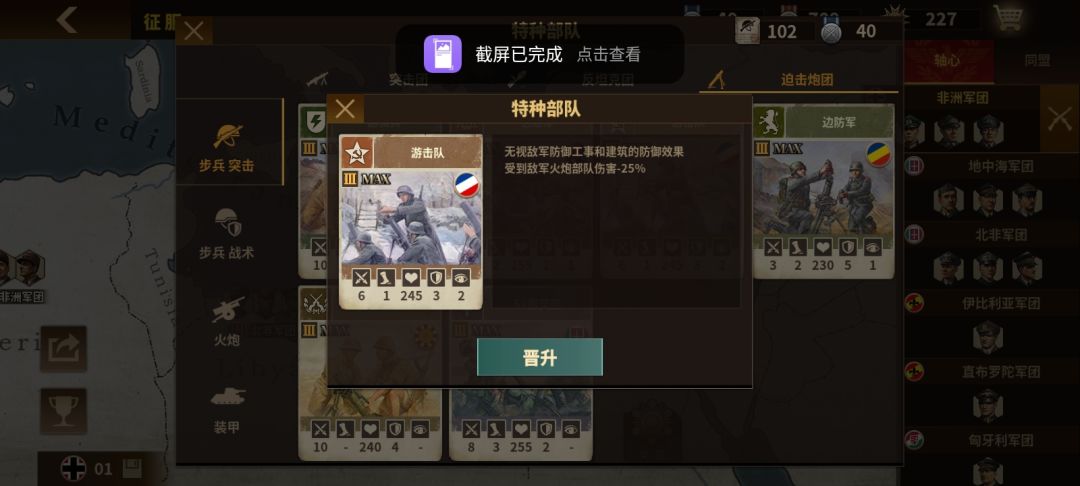Click the 晋升 promote button
This screenshot has width=1080, height=486.
[x=539, y=357]
